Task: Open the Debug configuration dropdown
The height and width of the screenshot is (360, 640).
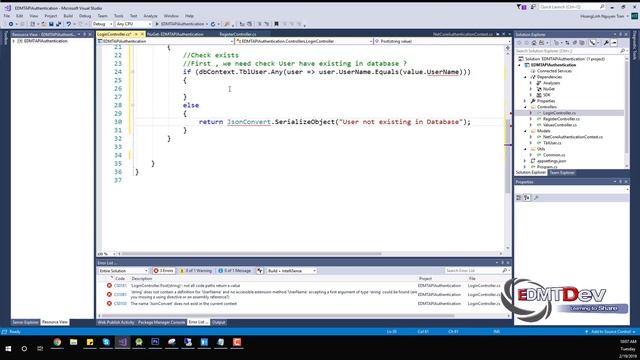Action: pos(102,24)
